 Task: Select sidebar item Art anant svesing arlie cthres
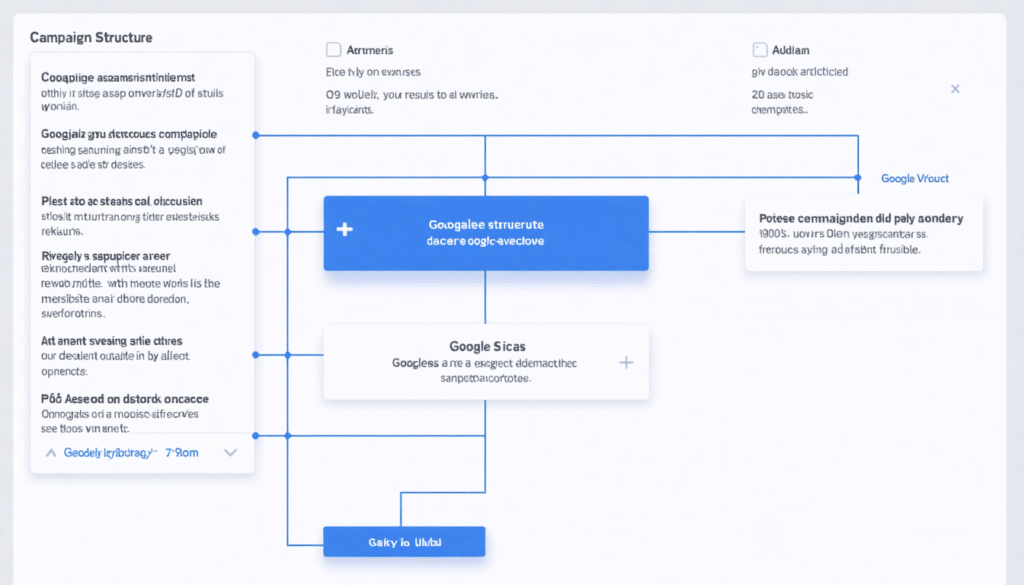pyautogui.click(x=116, y=355)
